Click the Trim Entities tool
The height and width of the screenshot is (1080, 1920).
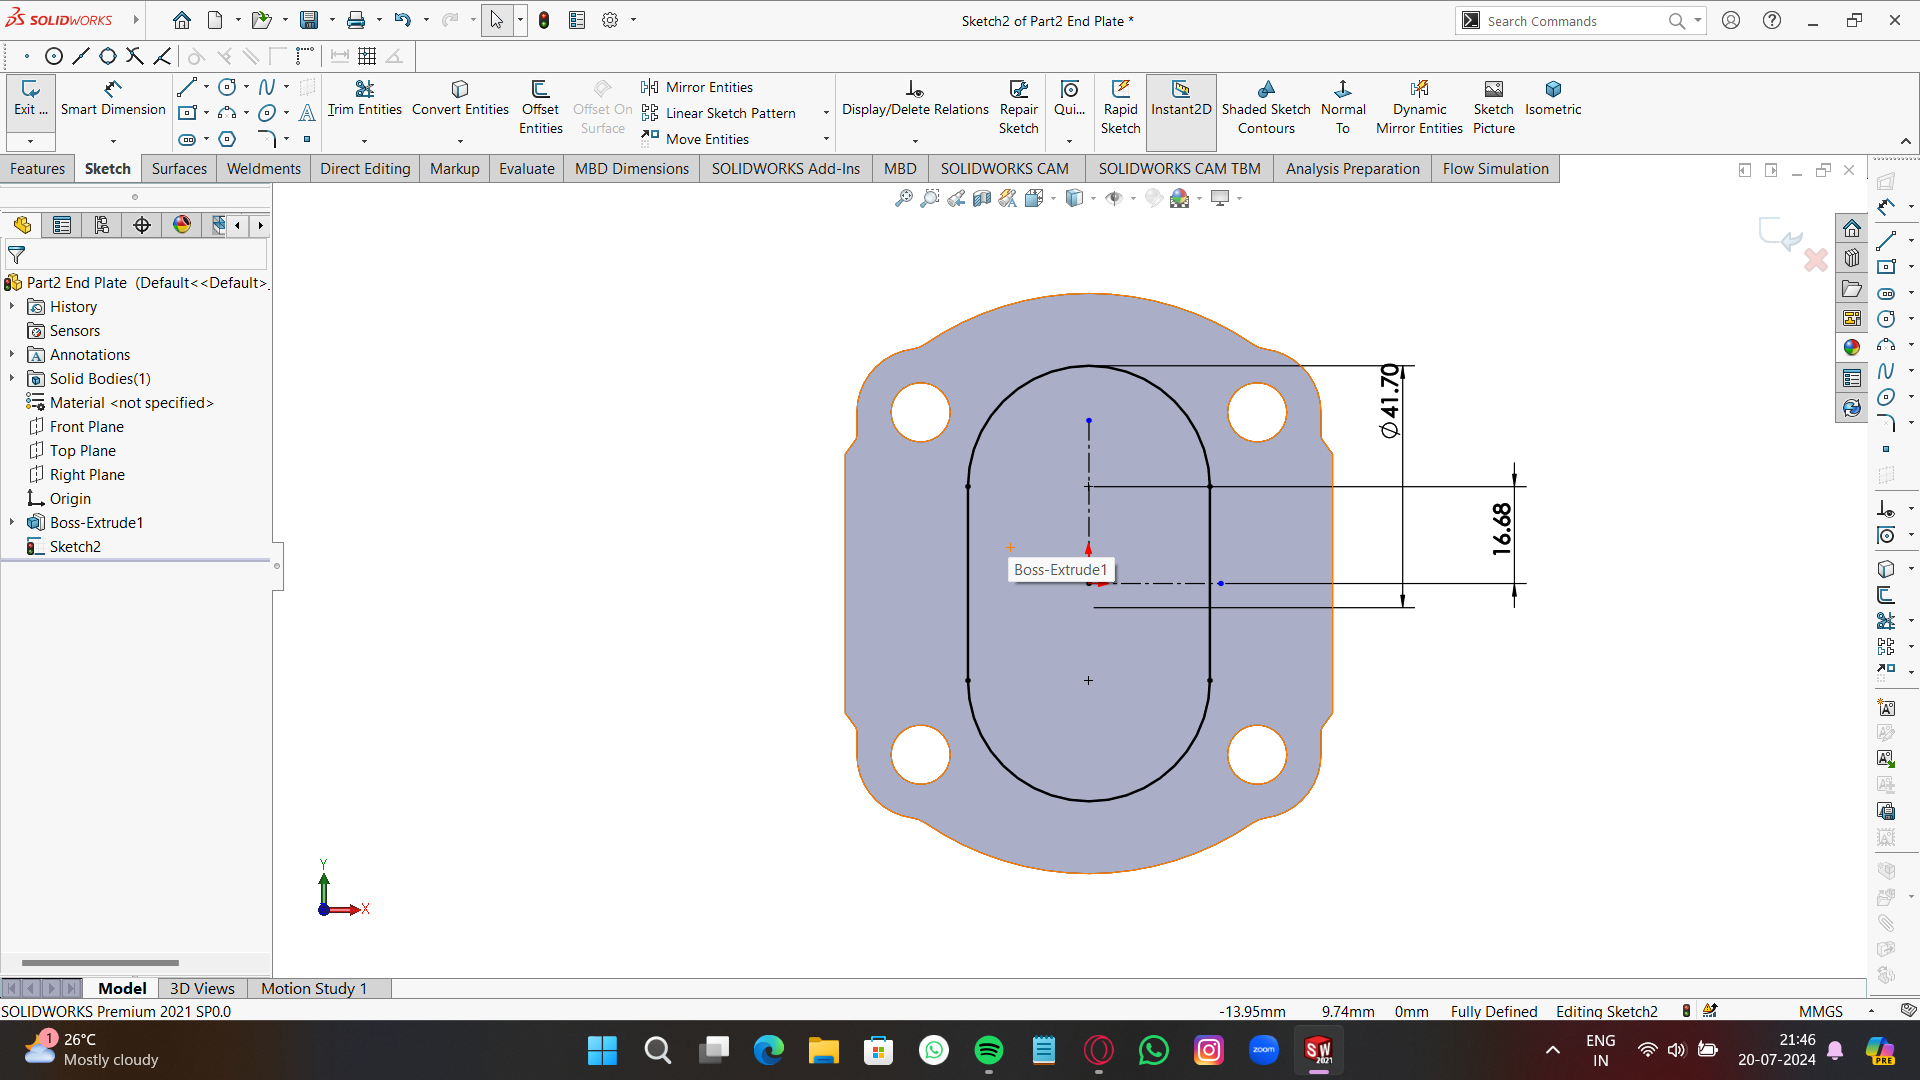[x=364, y=98]
